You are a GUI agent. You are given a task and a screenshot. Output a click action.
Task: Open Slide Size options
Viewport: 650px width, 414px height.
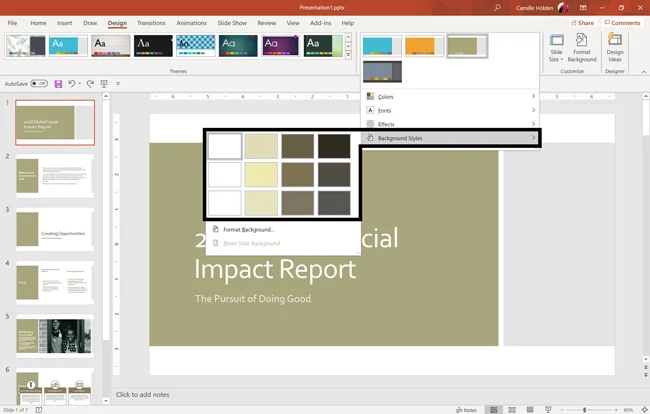point(556,48)
